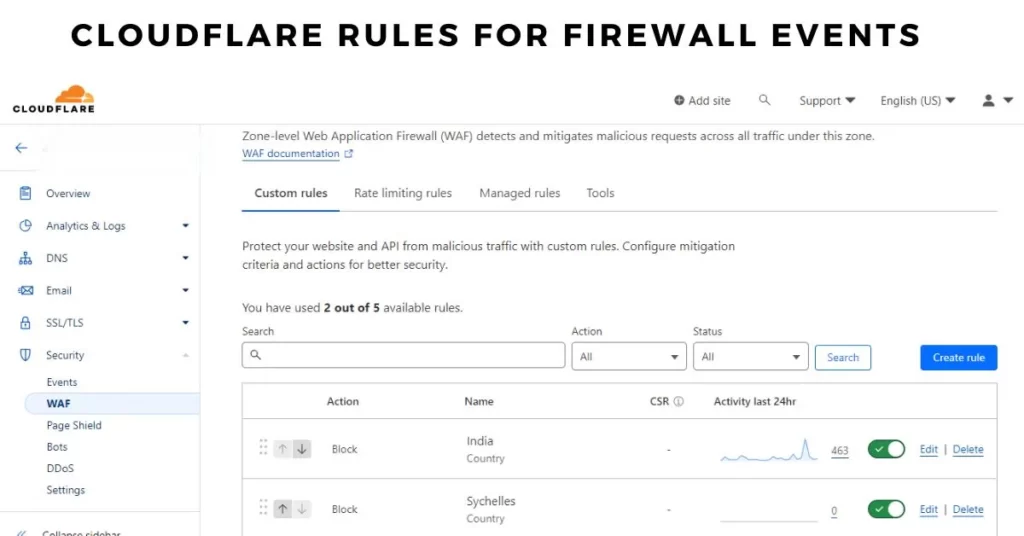Click the India activity sparkline chart
The image size is (1024, 536).
769,450
